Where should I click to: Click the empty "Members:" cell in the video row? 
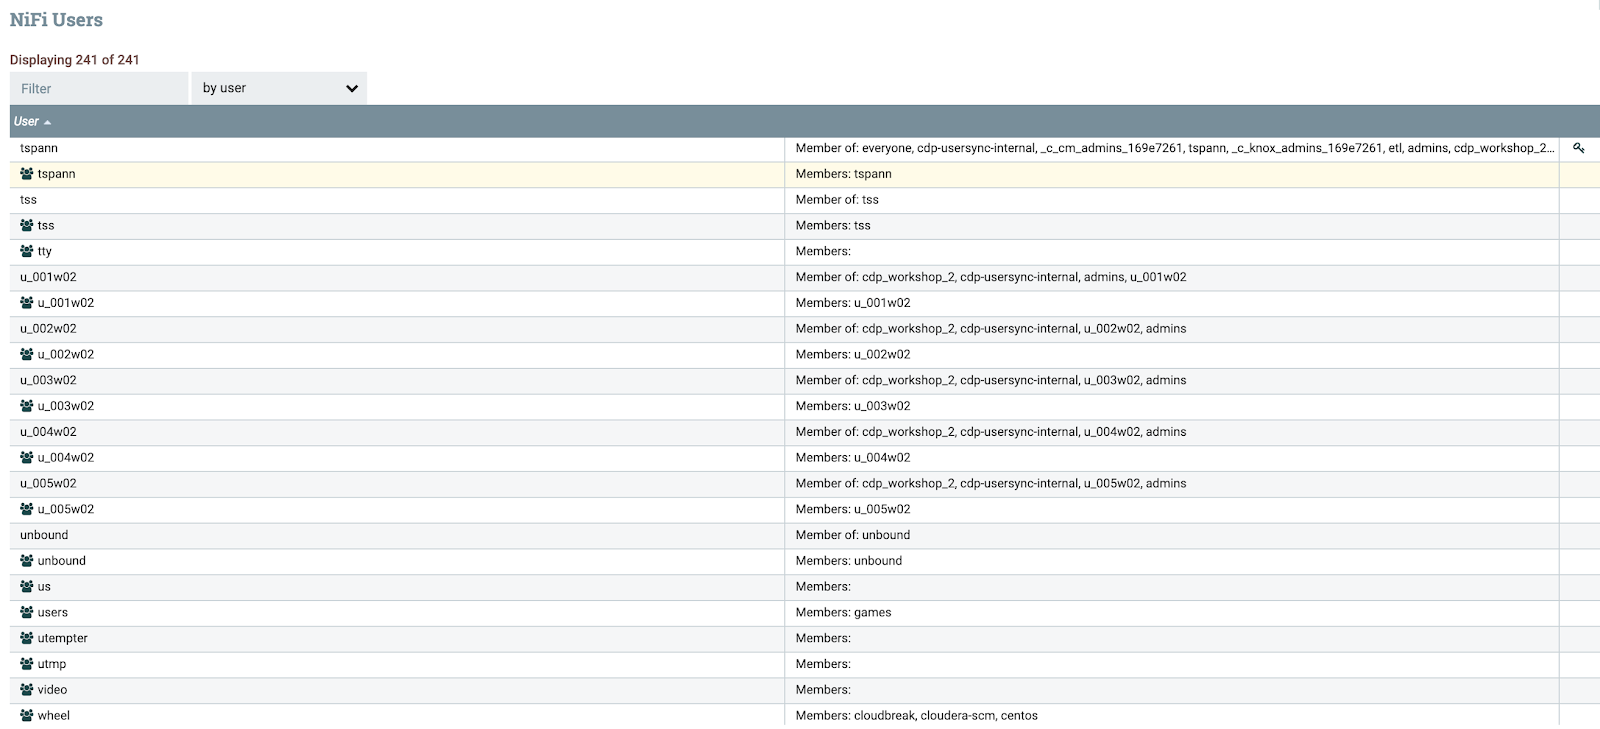pos(1172,690)
